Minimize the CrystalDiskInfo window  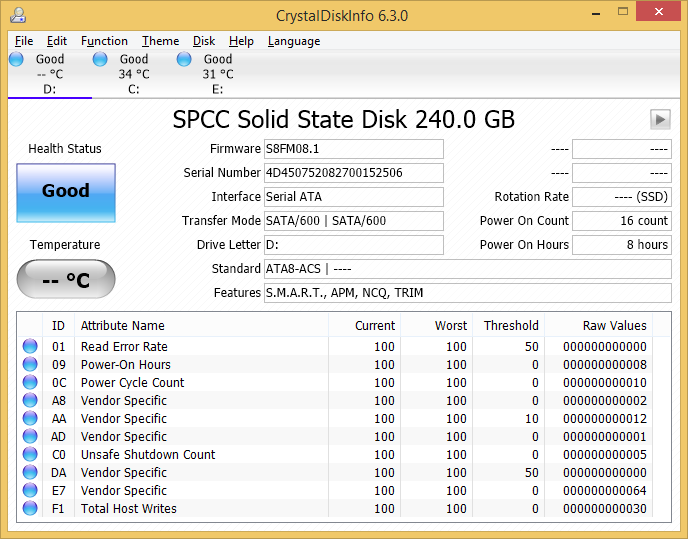click(596, 12)
